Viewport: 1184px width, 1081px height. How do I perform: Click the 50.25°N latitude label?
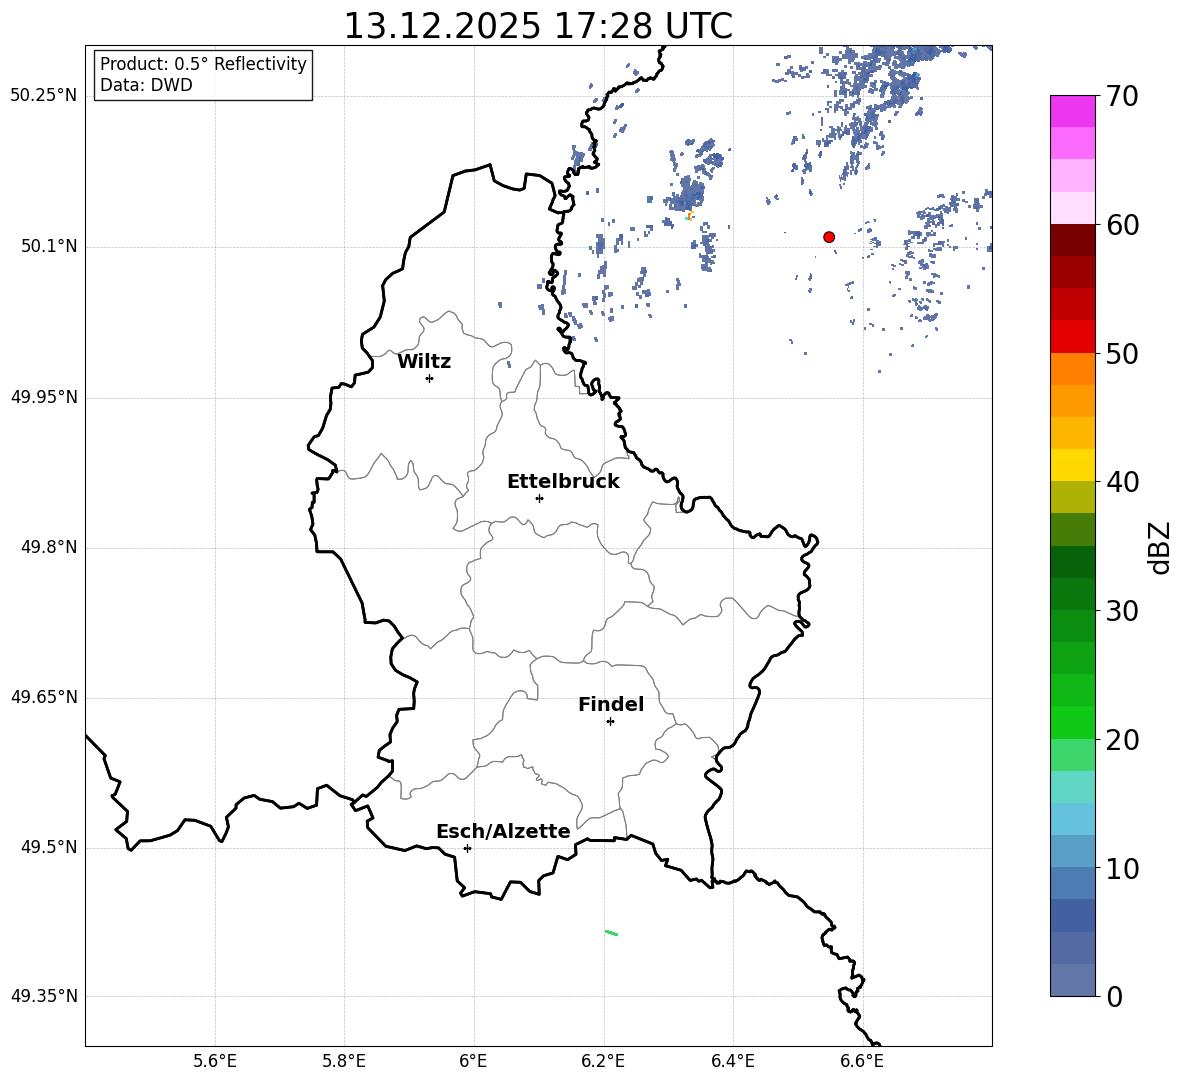tap(44, 96)
